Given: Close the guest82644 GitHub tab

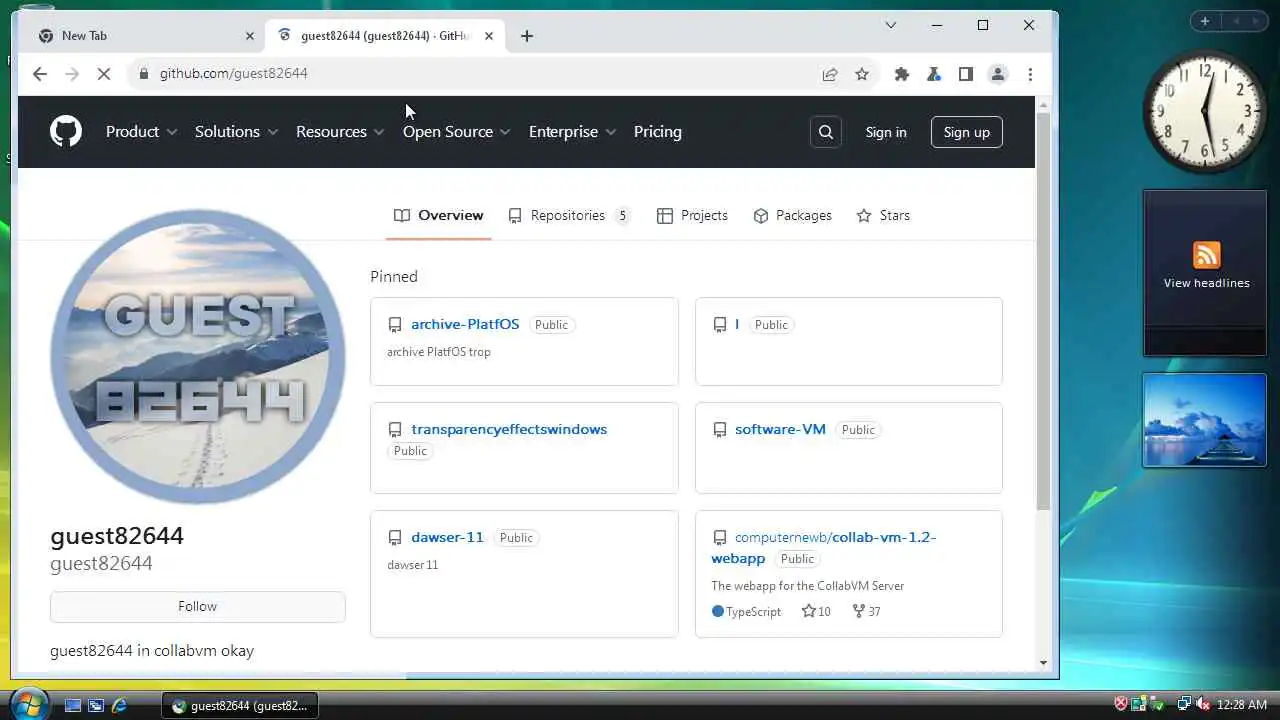Looking at the screenshot, I should [x=489, y=36].
